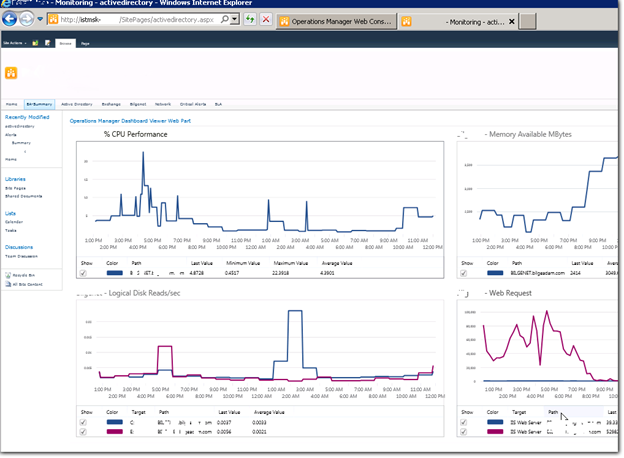Click blue color swatch in Memory Available legend
The image size is (624, 458).
tap(495, 273)
